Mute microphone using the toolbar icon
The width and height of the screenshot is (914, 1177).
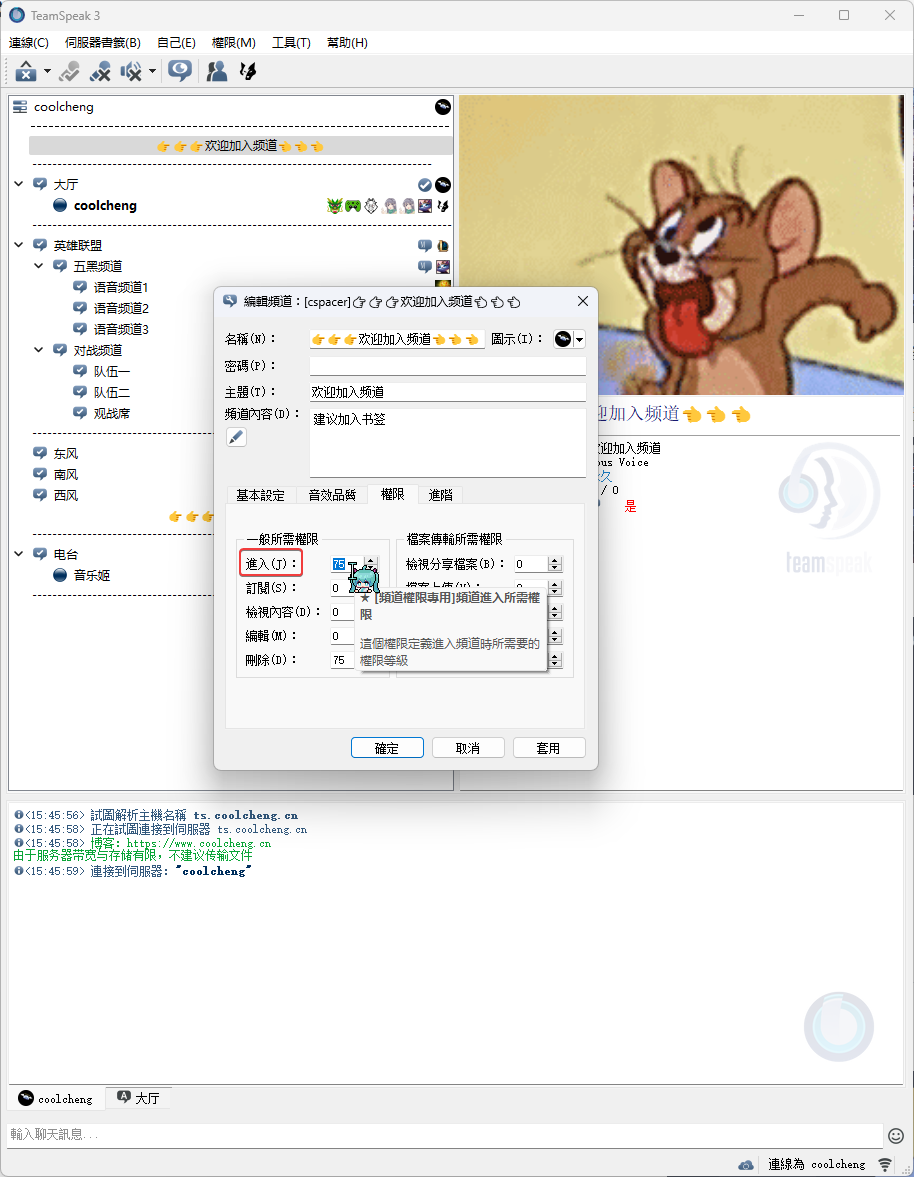click(100, 71)
